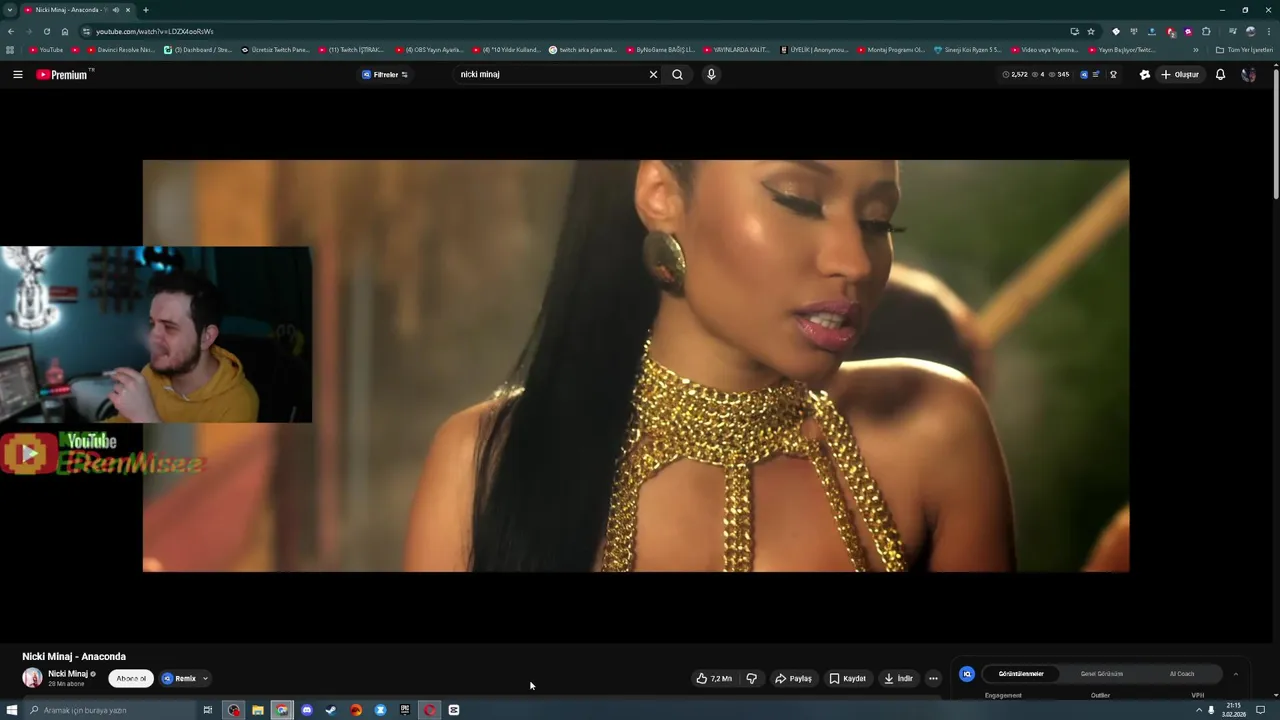This screenshot has width=1280, height=720.
Task: Open Steam from the taskbar
Action: 331,710
